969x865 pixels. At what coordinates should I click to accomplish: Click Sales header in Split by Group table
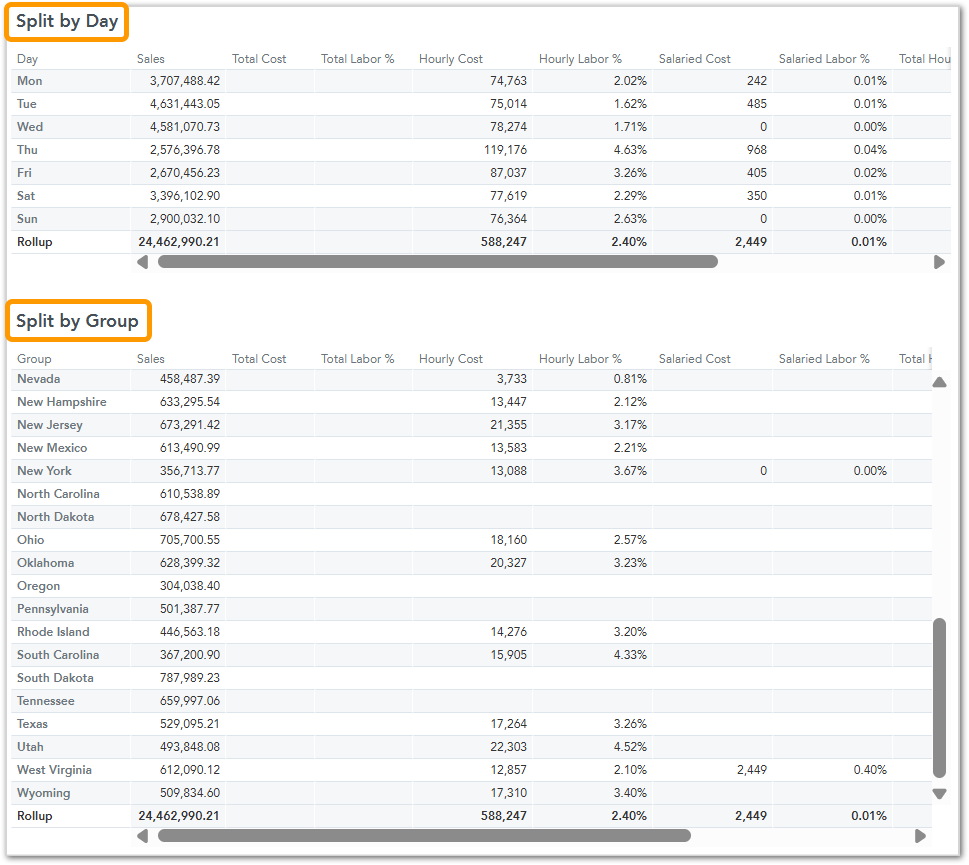pos(151,359)
